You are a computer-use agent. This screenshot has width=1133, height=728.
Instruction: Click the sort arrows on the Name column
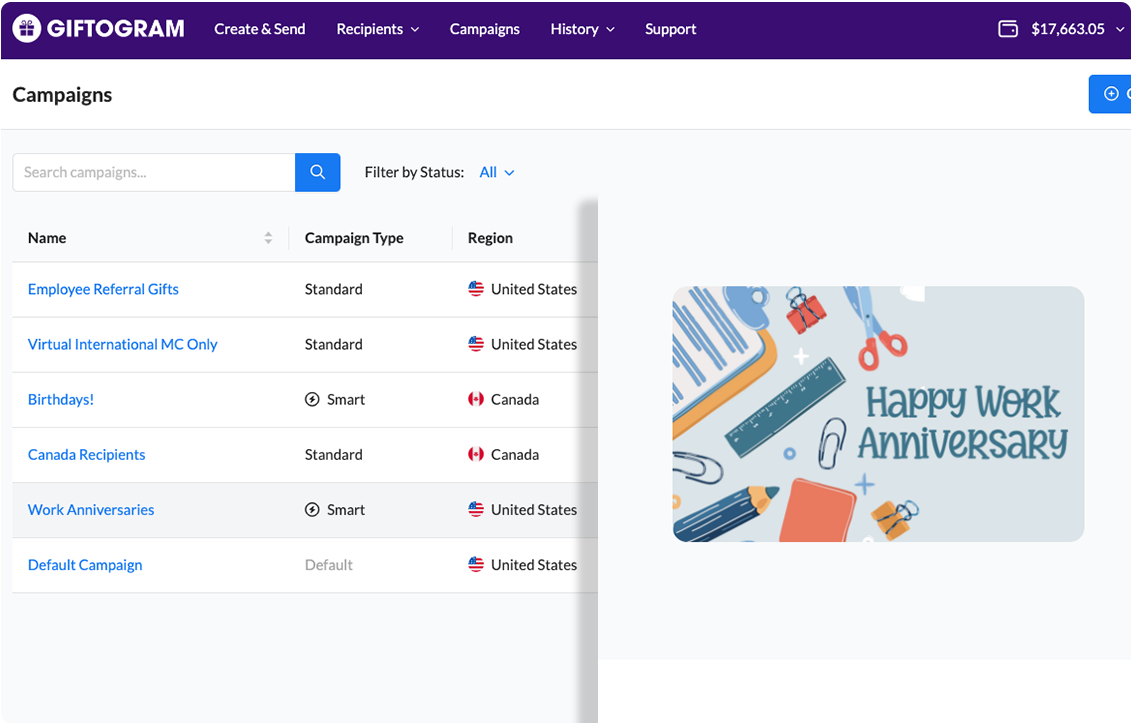[267, 238]
